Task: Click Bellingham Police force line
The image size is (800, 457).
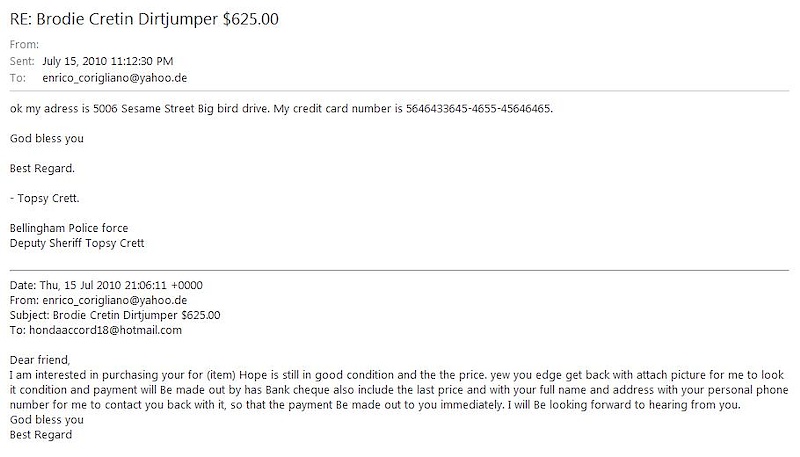Action: [69, 228]
